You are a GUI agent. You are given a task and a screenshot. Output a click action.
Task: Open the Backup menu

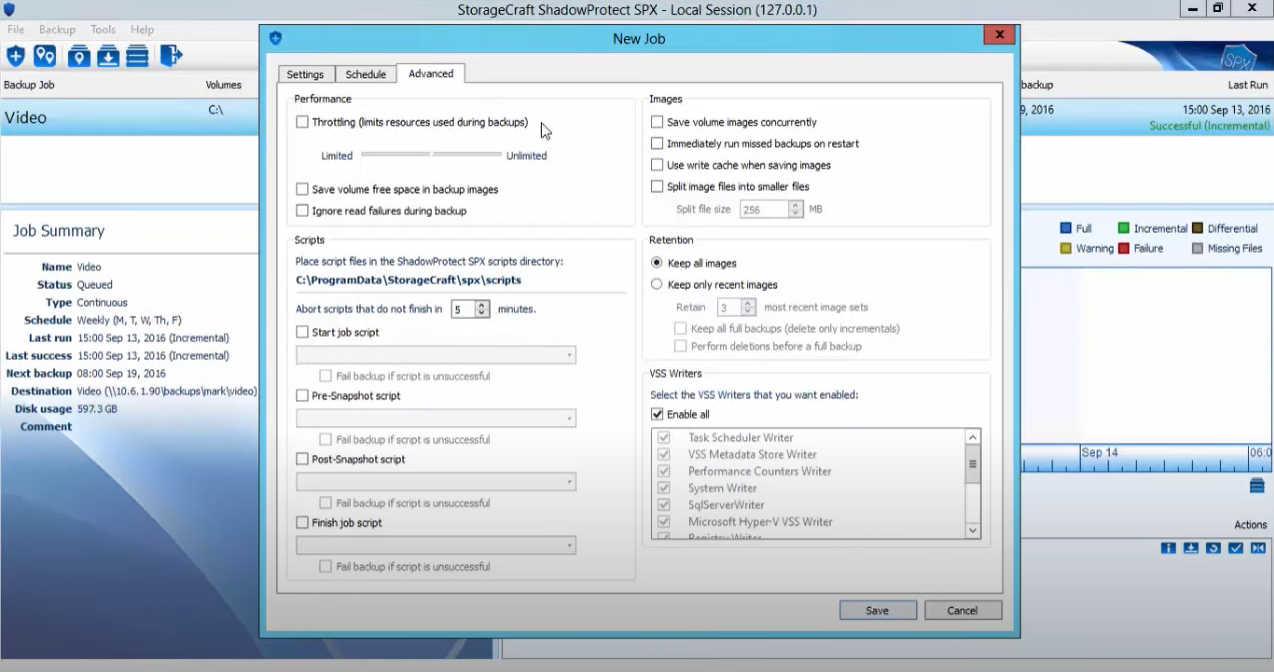[56, 29]
